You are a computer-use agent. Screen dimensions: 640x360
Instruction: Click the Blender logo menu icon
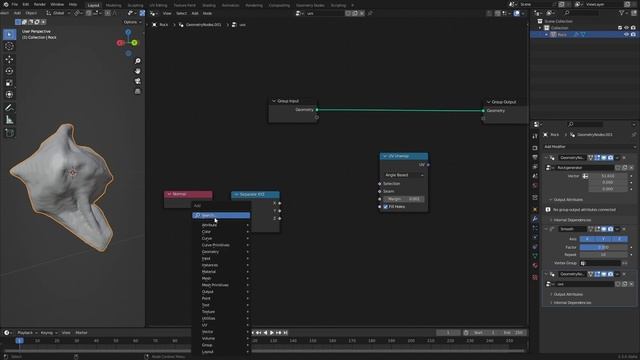coord(5,4)
